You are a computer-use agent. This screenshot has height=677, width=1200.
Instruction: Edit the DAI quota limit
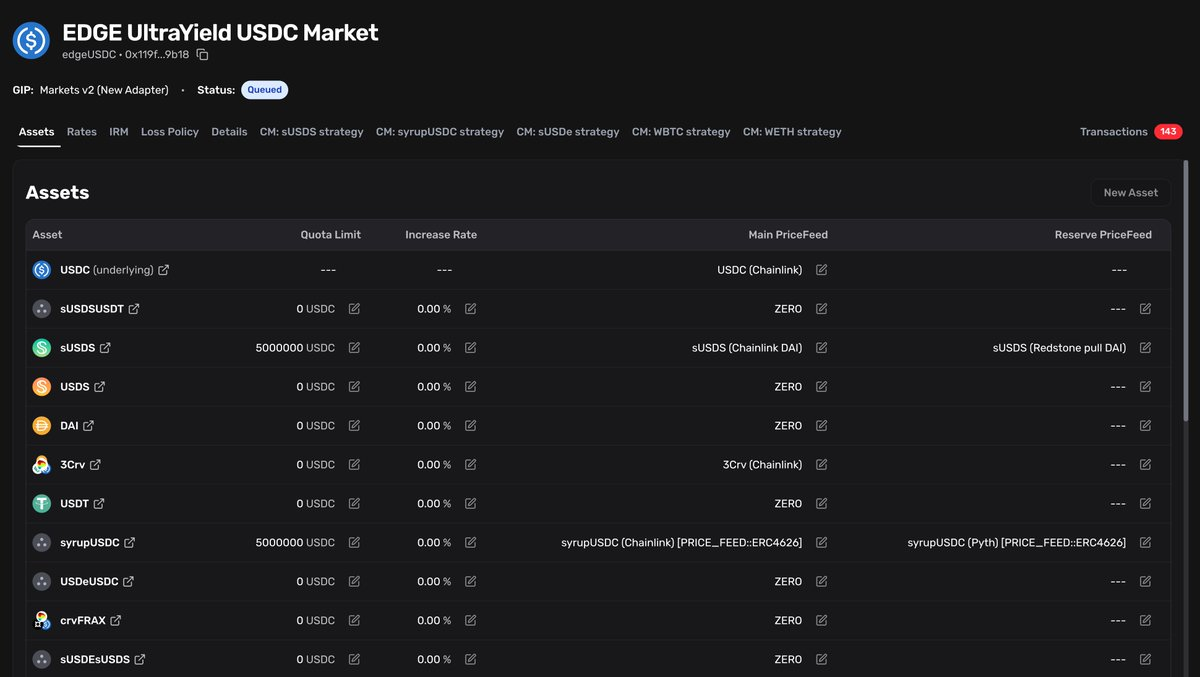coord(354,426)
